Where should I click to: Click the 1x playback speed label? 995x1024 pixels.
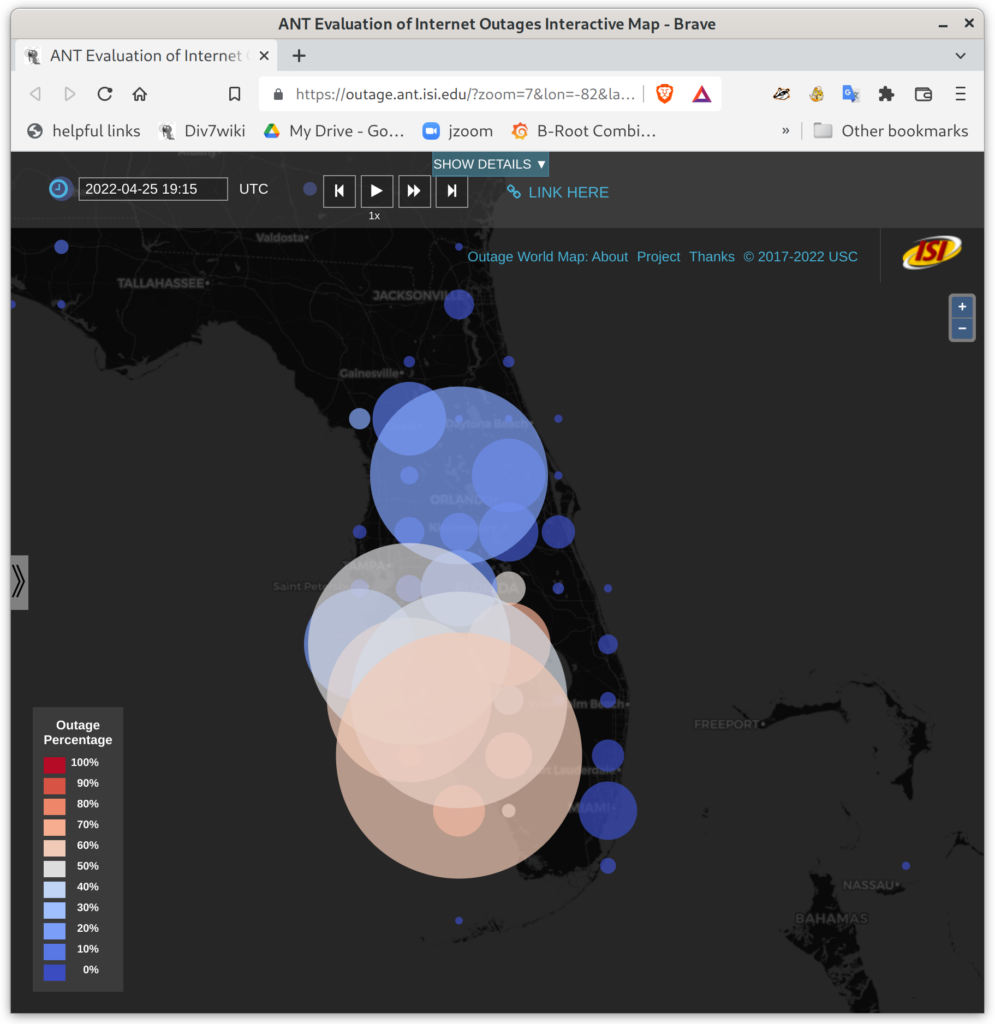point(374,216)
